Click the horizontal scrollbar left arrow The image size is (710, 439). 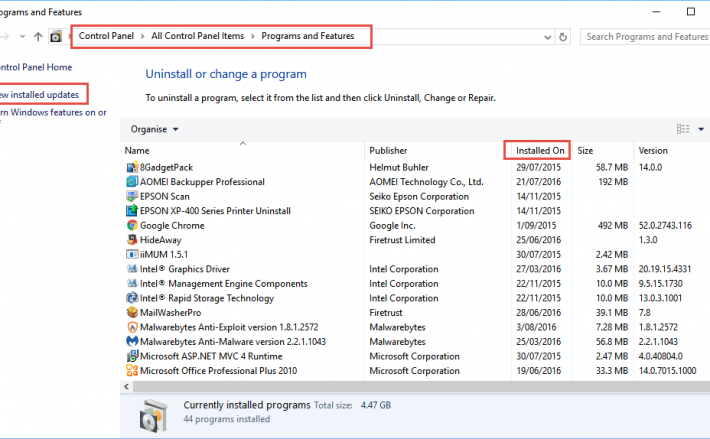[126, 387]
